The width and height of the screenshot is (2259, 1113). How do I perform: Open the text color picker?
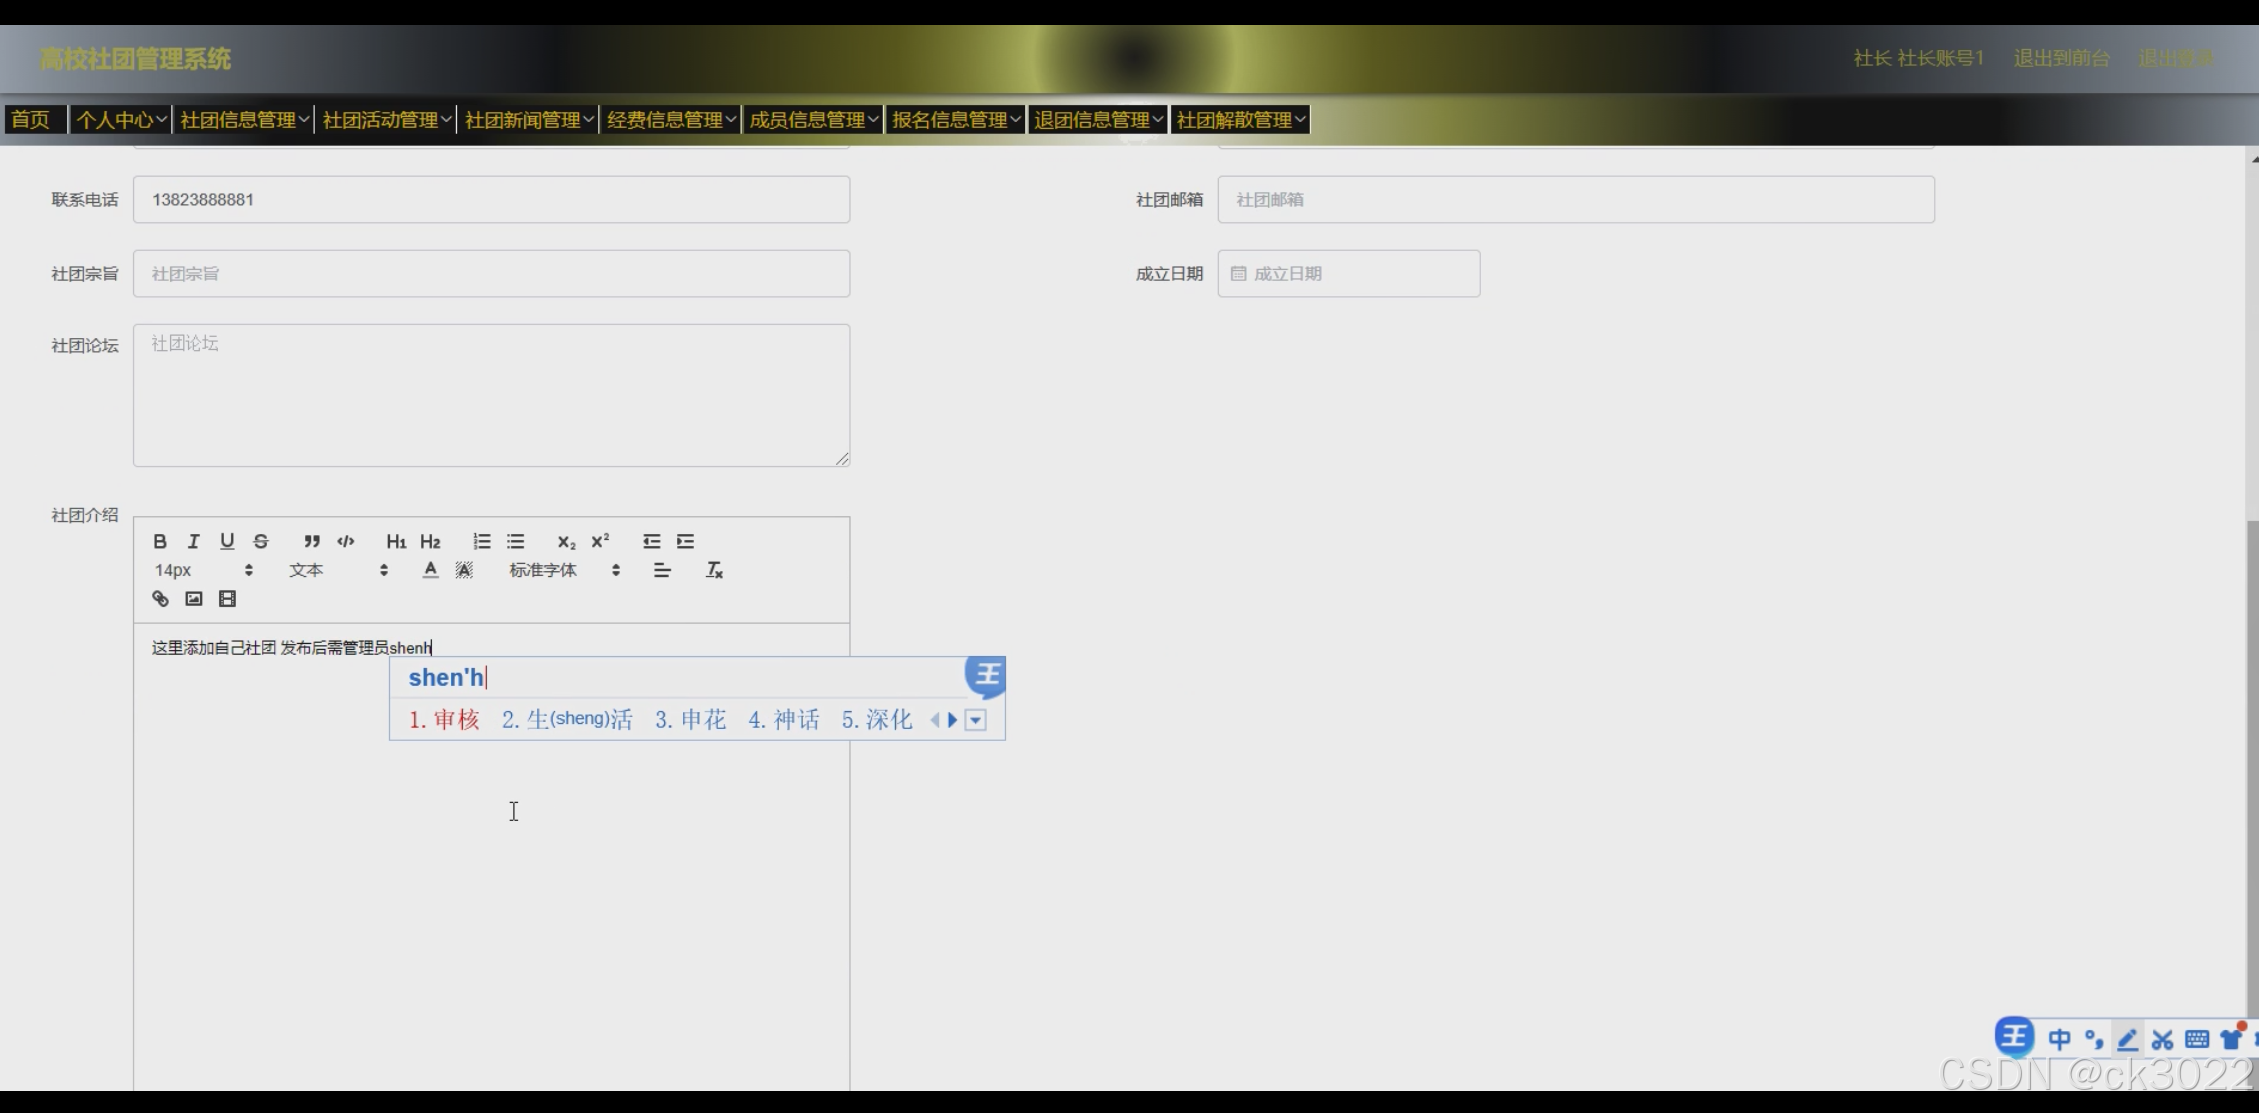(430, 570)
